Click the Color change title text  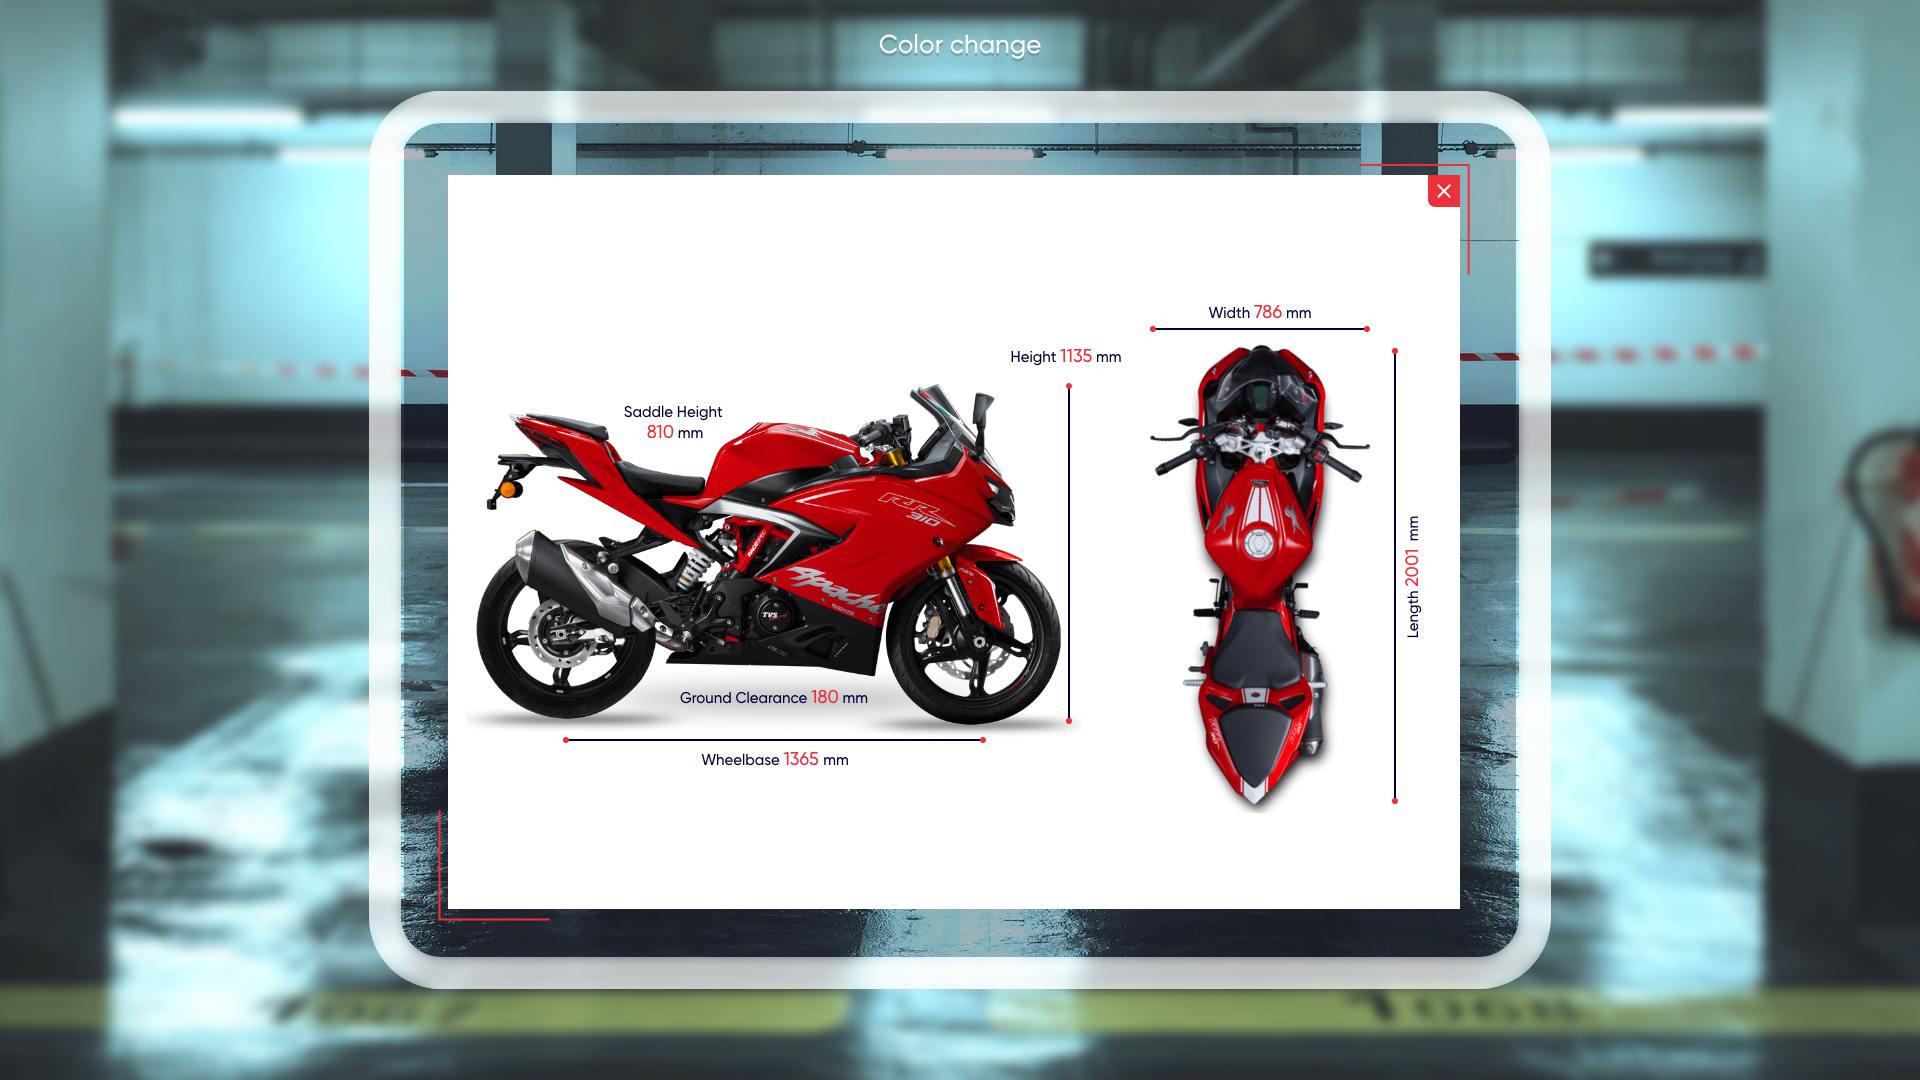[959, 45]
